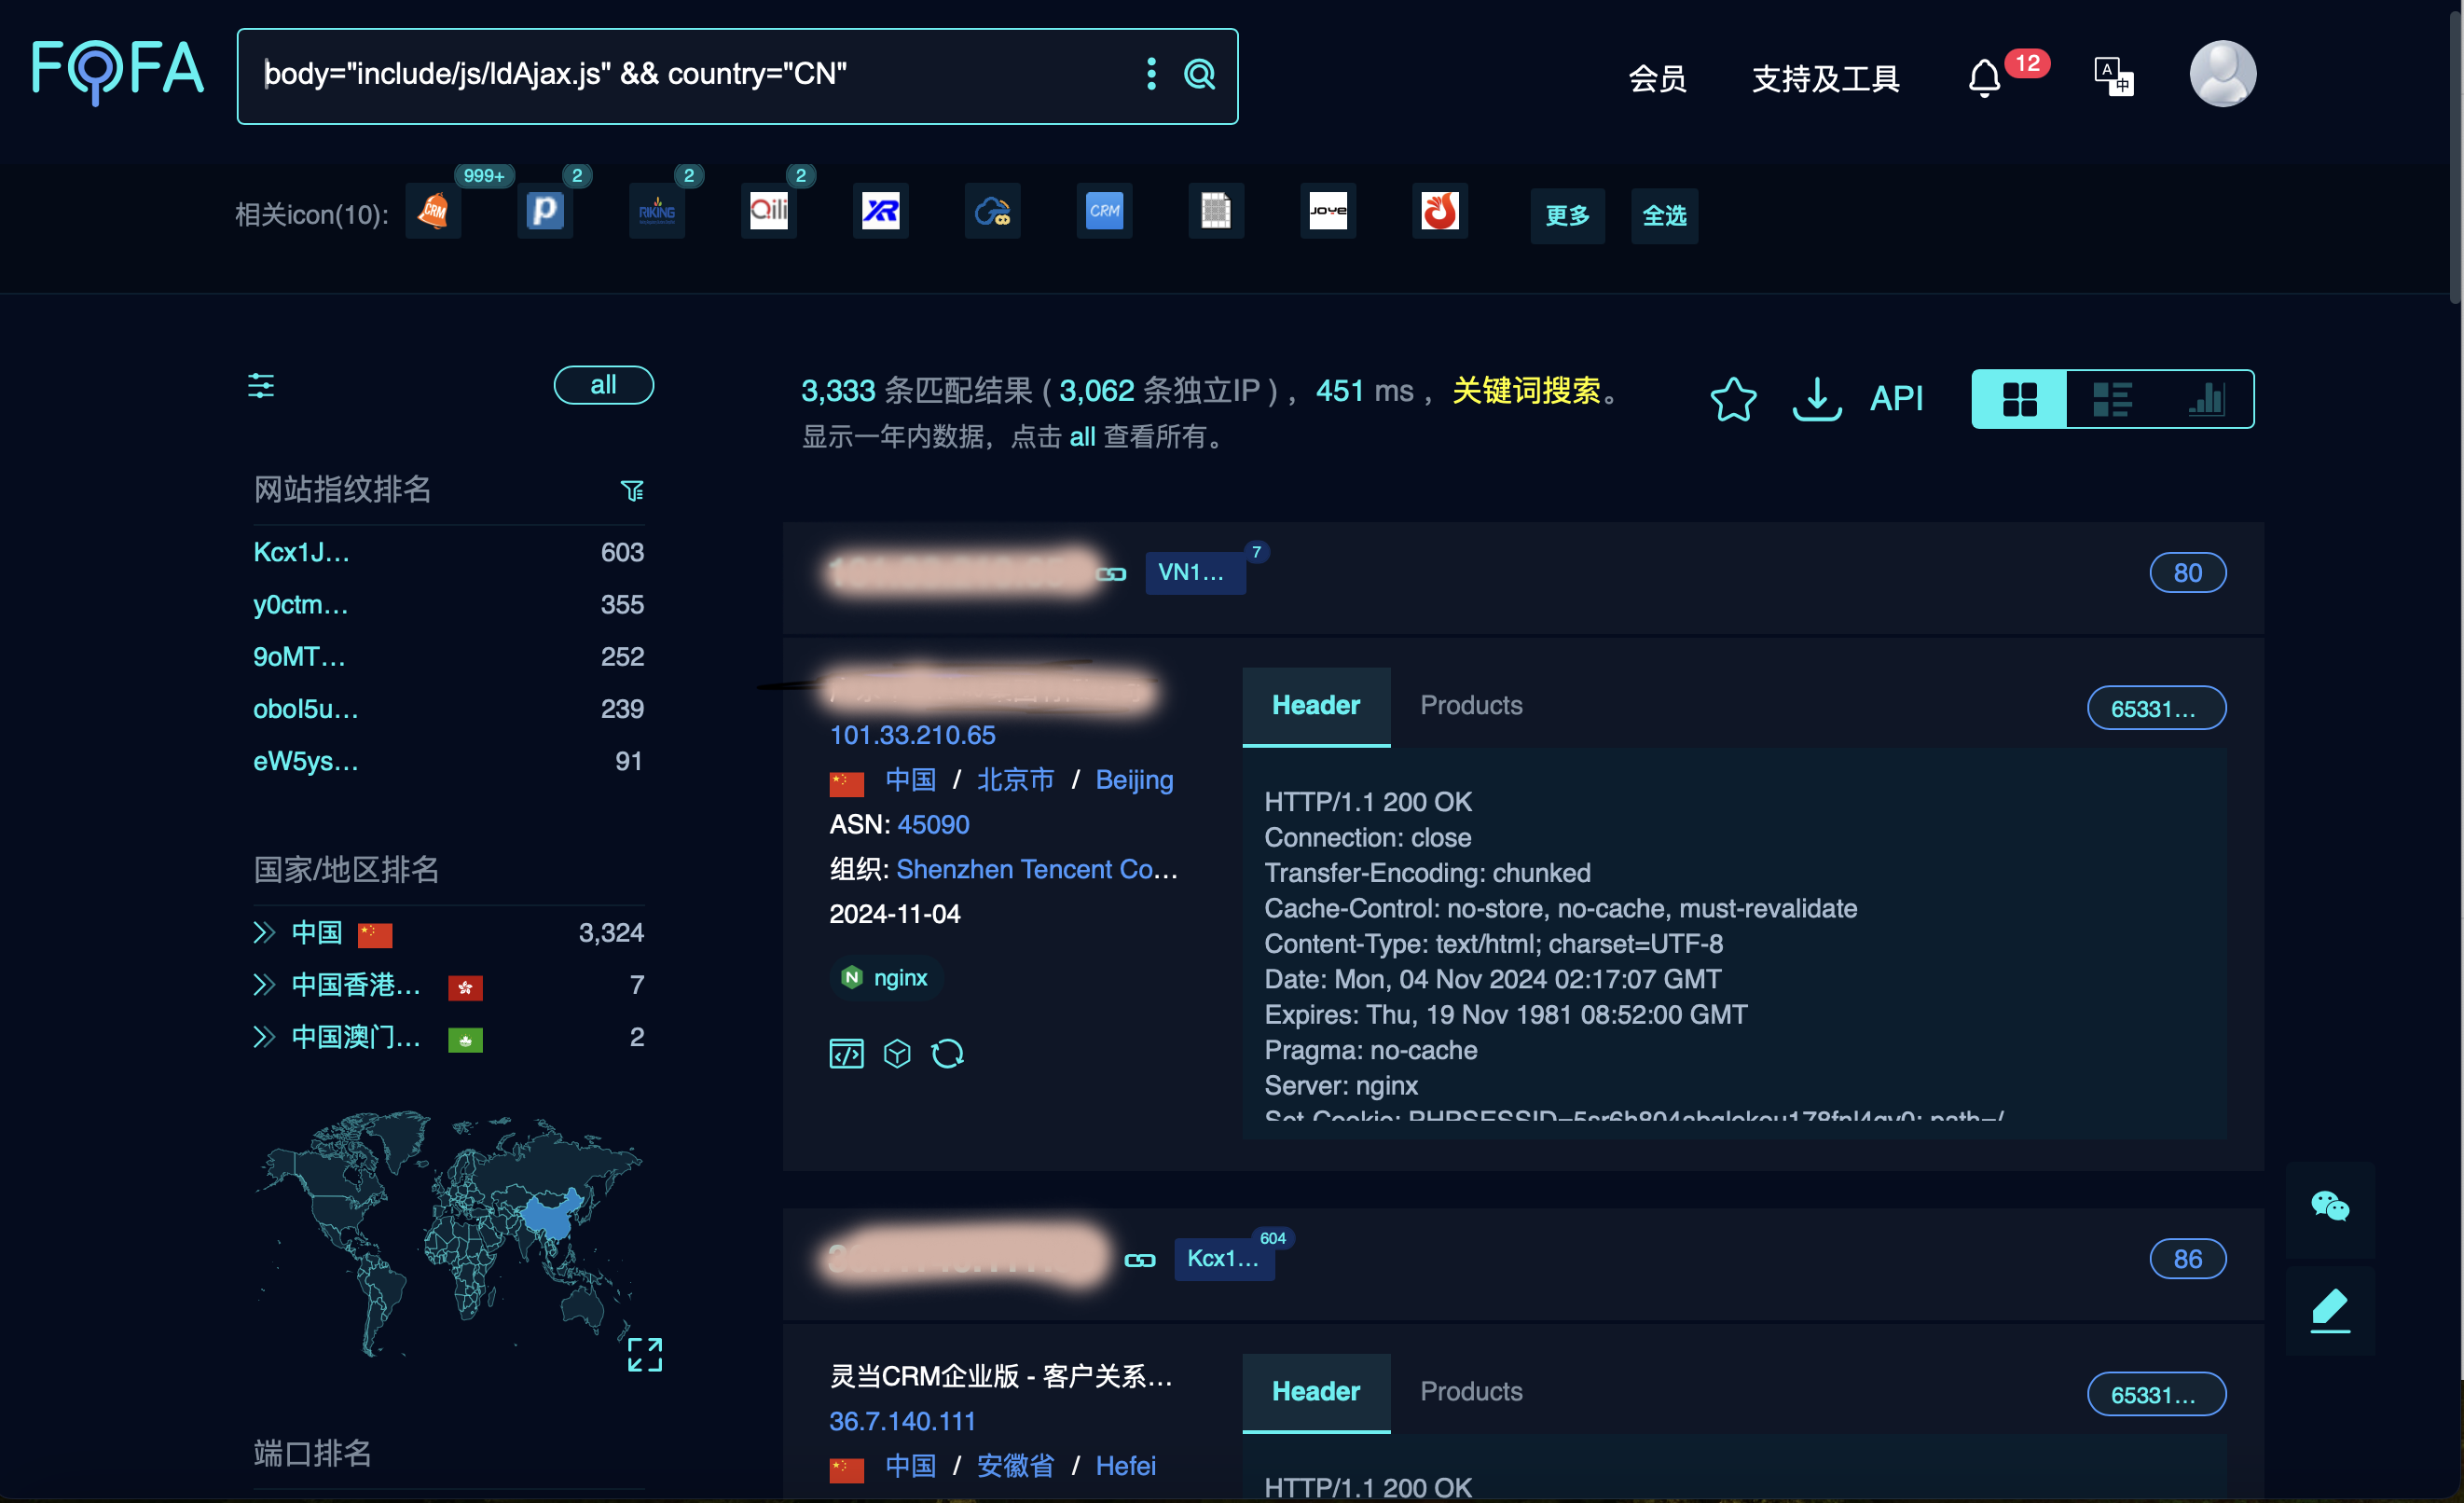Click the search magnifier icon in search bar

(x=1199, y=74)
